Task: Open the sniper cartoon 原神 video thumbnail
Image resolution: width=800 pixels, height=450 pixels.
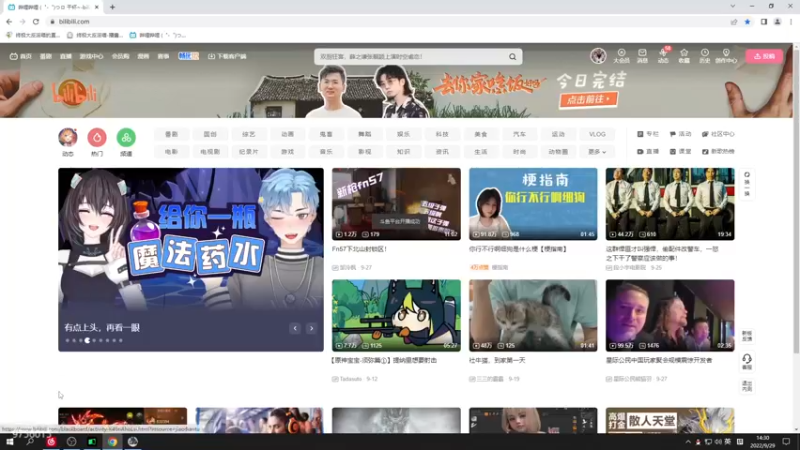Action: (396, 315)
